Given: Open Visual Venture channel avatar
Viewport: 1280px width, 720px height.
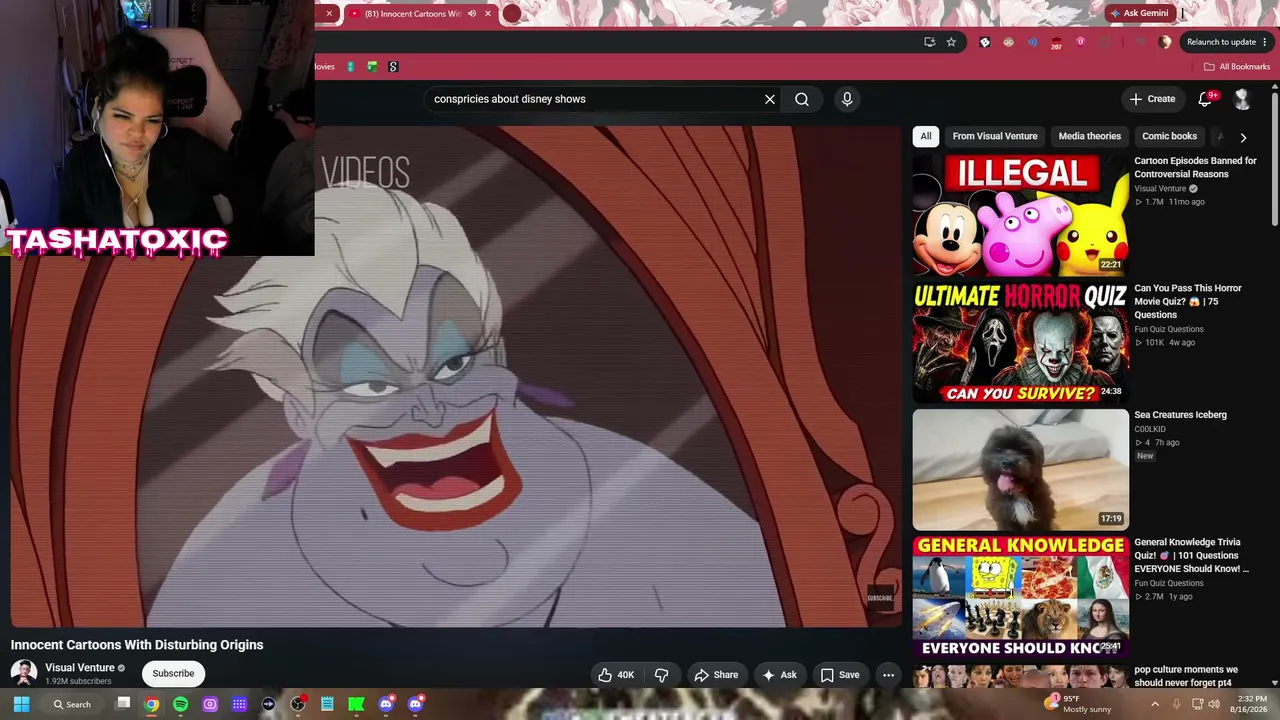Looking at the screenshot, I should tap(24, 673).
